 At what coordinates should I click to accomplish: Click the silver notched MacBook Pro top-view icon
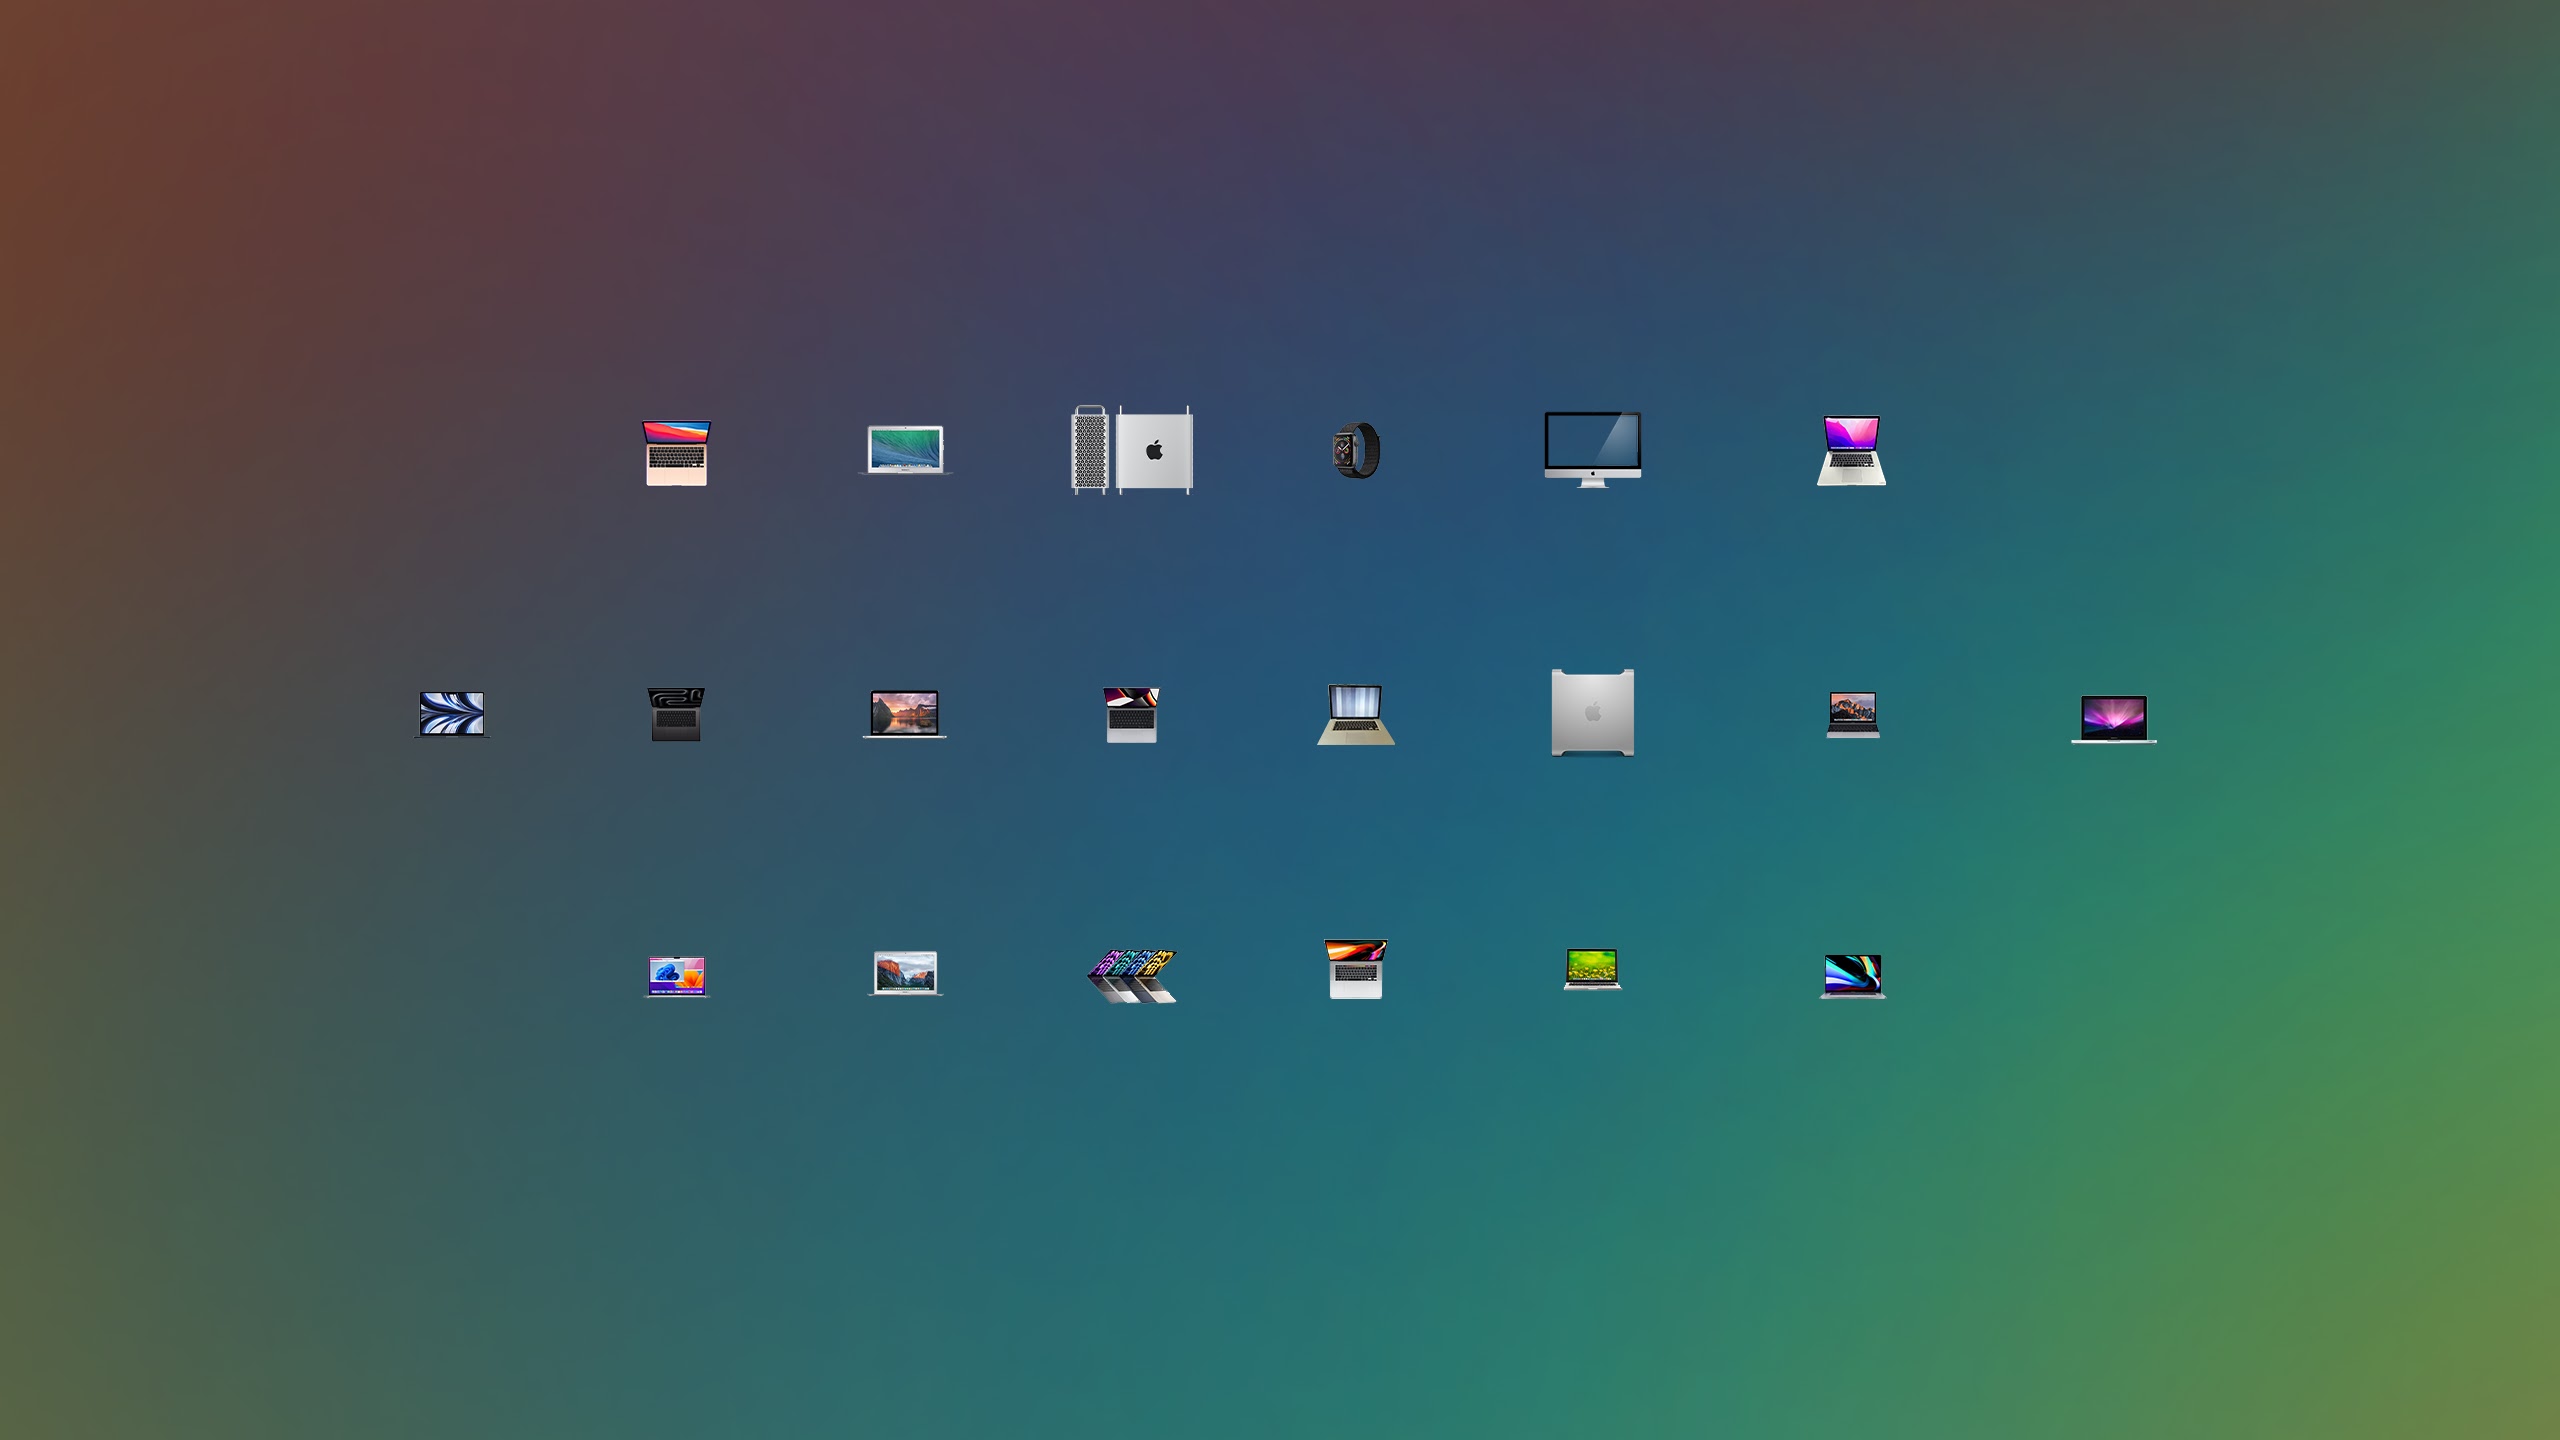pyautogui.click(x=1131, y=714)
